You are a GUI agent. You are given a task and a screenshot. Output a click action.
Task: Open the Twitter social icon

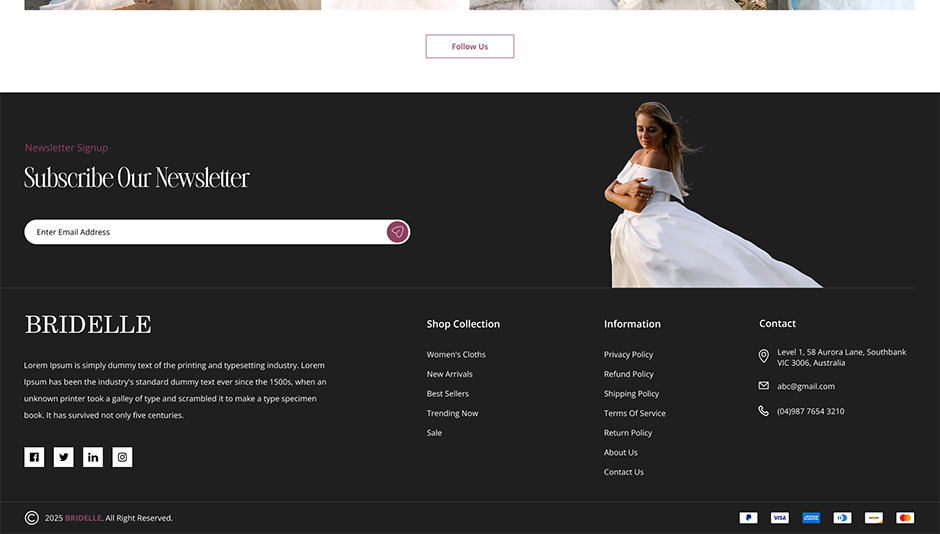pyautogui.click(x=64, y=457)
